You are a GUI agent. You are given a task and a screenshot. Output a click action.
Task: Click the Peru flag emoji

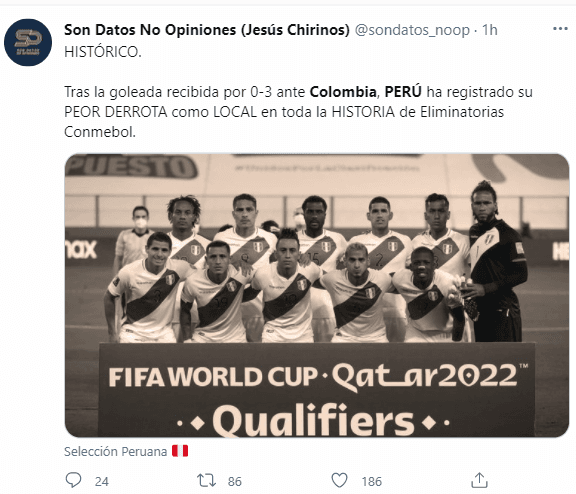(180, 451)
